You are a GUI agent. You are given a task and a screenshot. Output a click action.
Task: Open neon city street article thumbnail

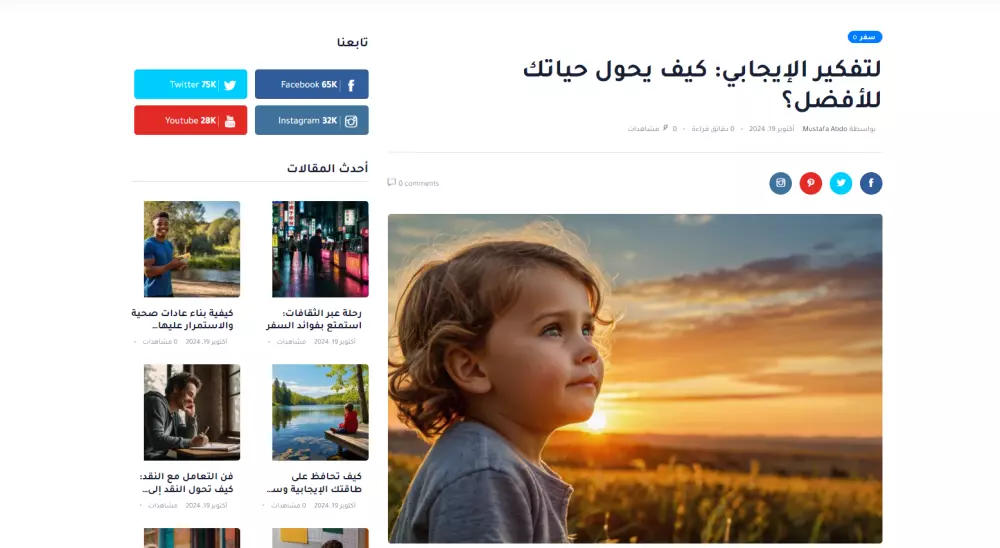(320, 249)
